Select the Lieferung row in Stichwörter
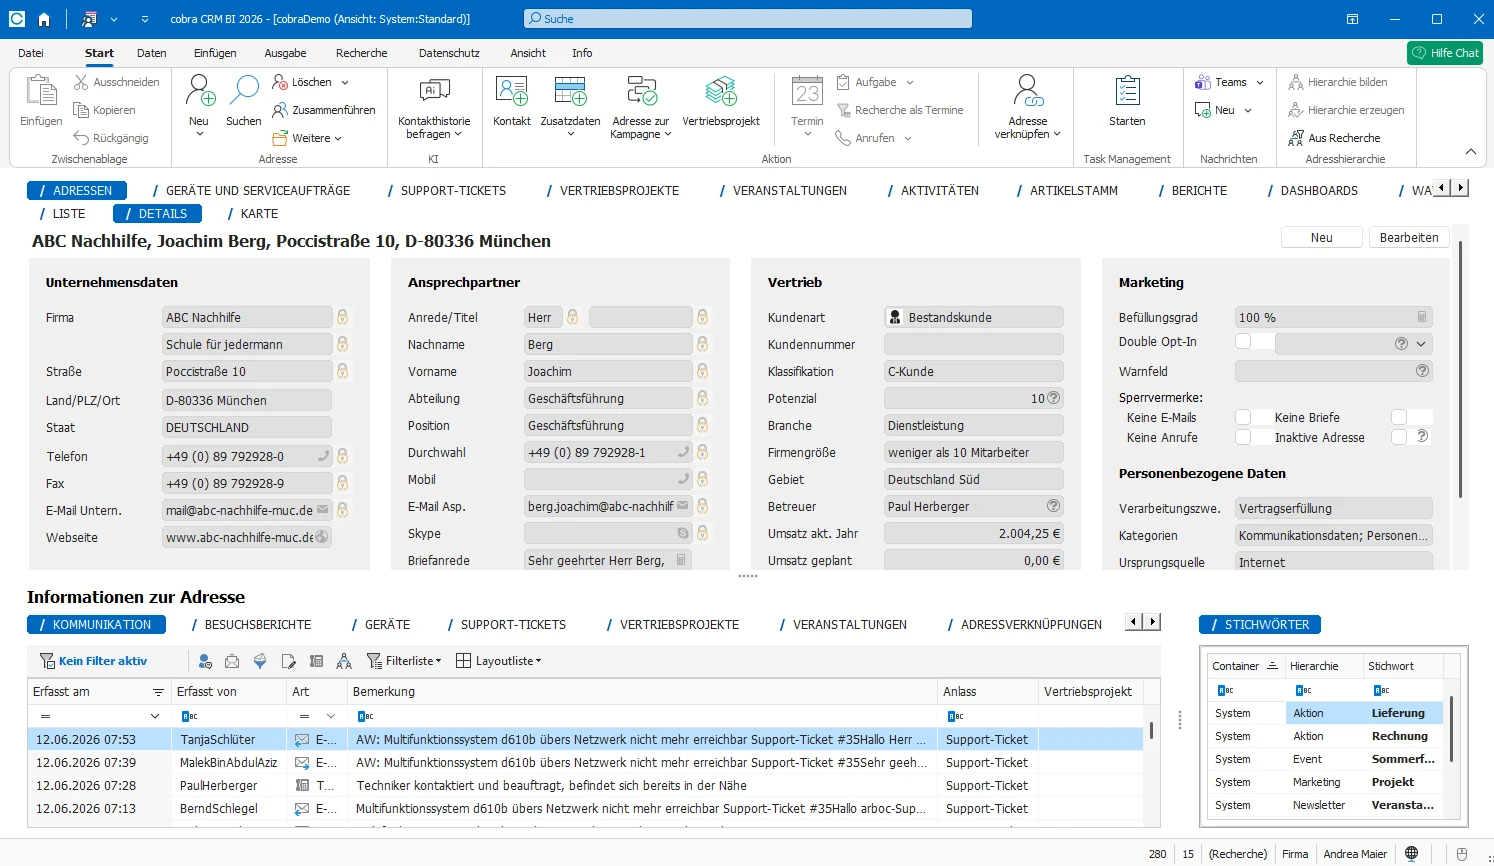 point(1326,713)
